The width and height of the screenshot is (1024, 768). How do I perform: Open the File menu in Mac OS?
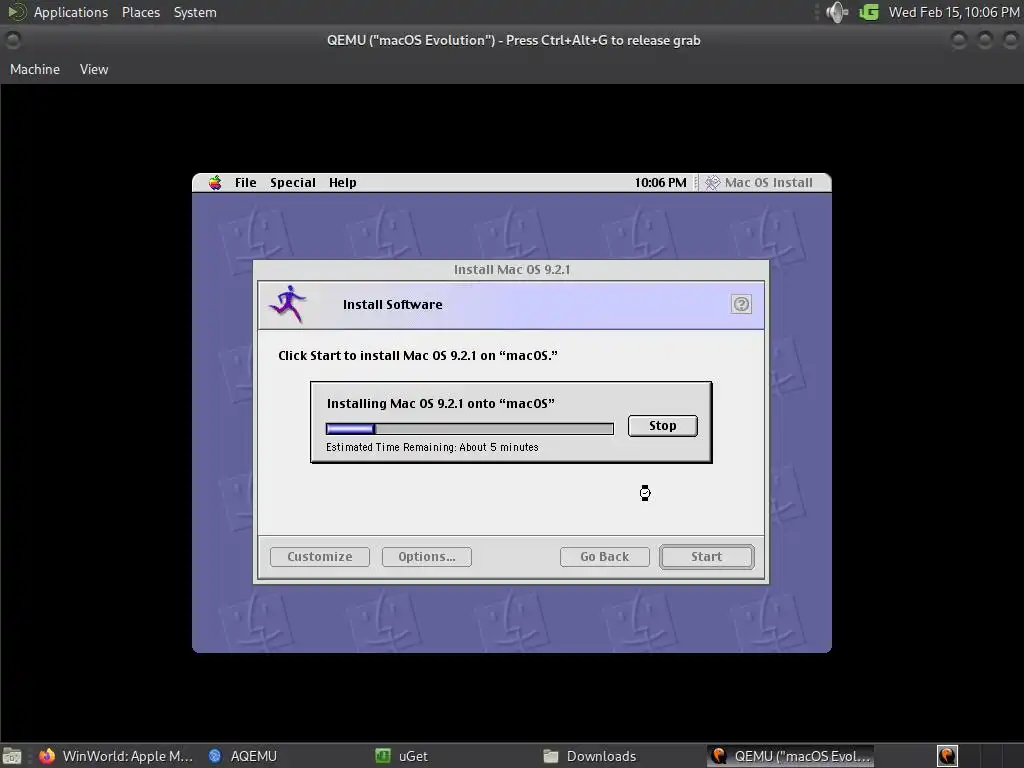246,183
